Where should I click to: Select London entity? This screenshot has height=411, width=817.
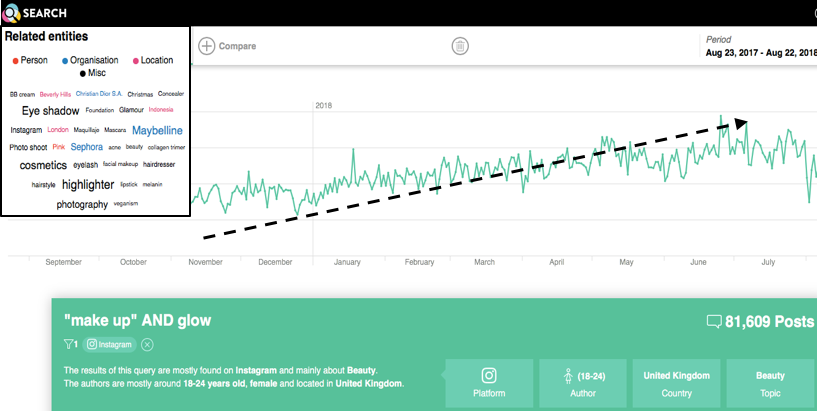(x=58, y=130)
